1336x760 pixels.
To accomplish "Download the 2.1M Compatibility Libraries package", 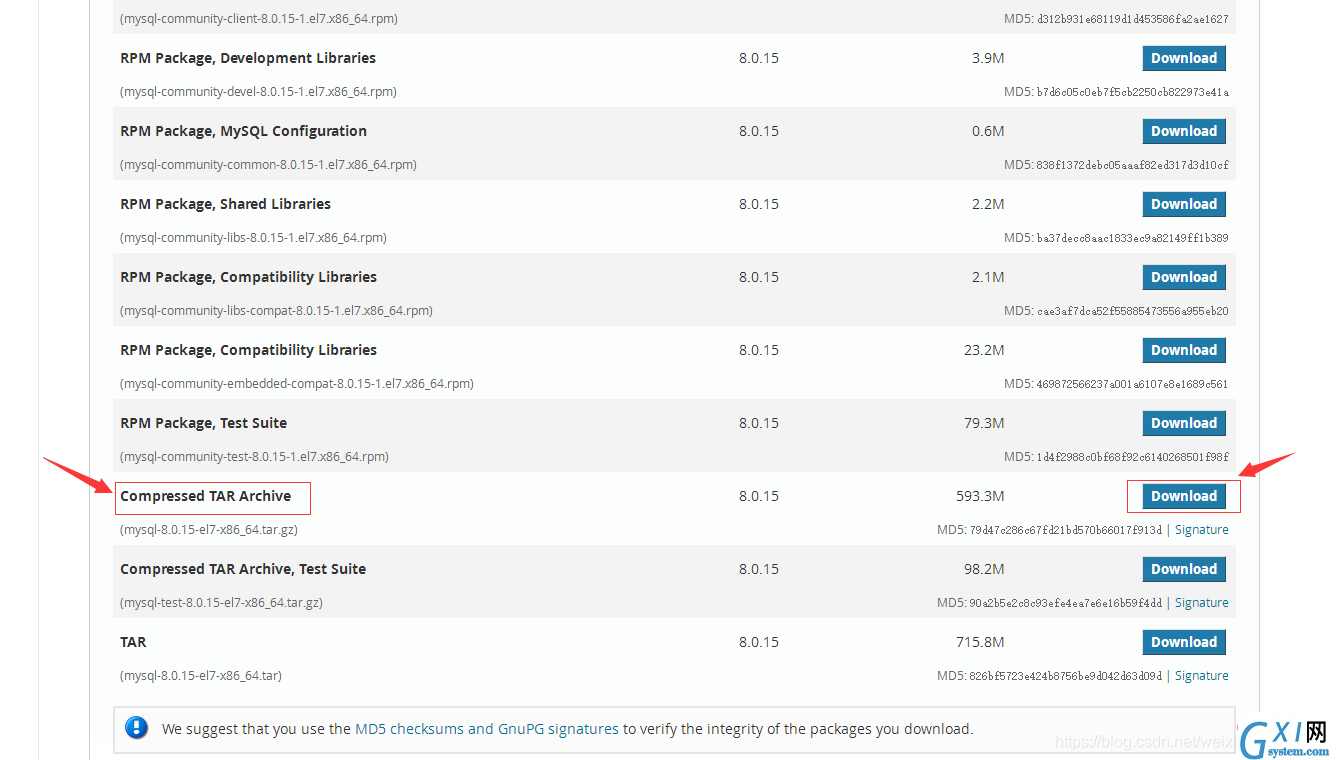I will pos(1184,277).
